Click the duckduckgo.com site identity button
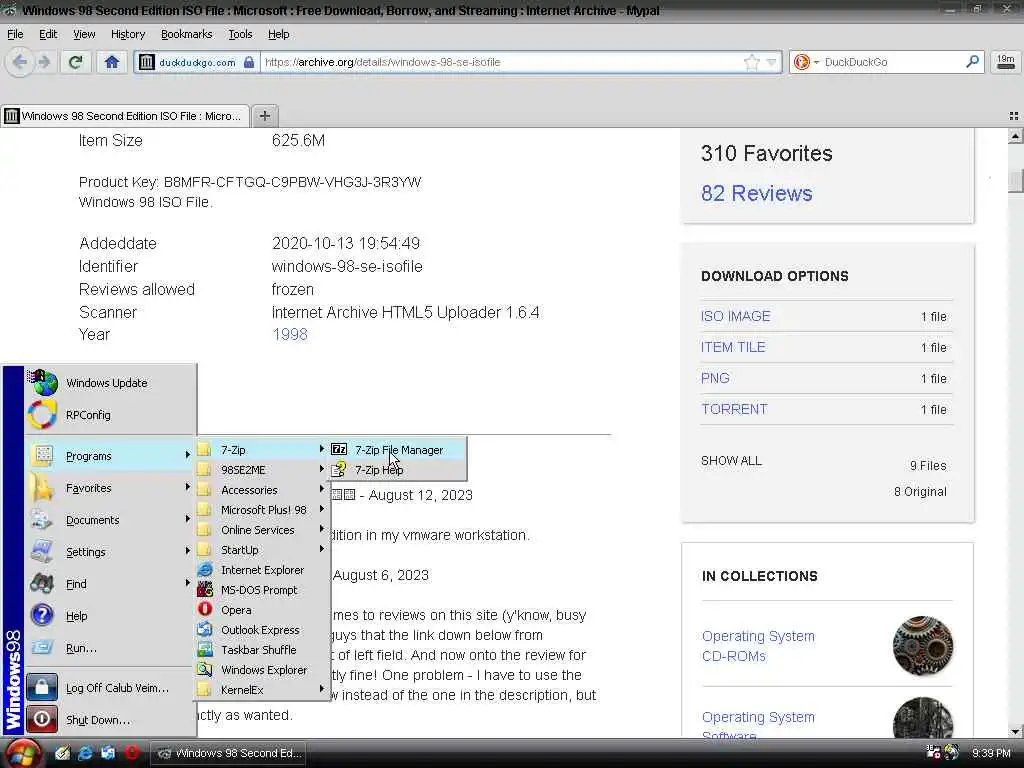 [197, 63]
